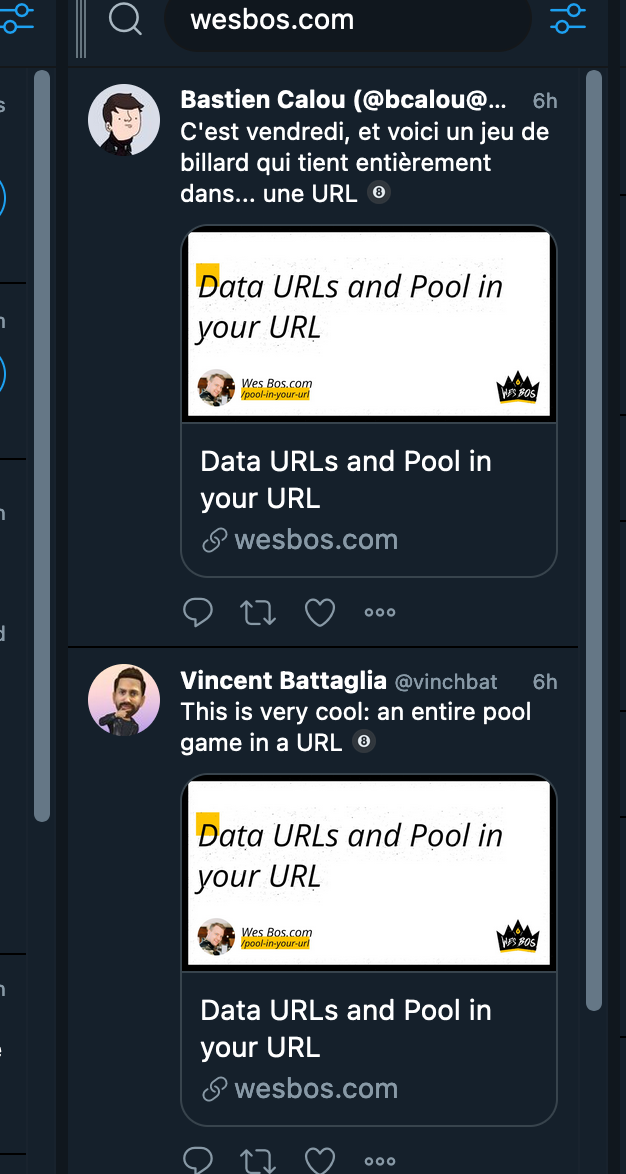Click Vincent Battaglia's profile avatar
Viewport: 626px width, 1174px height.
[124, 700]
